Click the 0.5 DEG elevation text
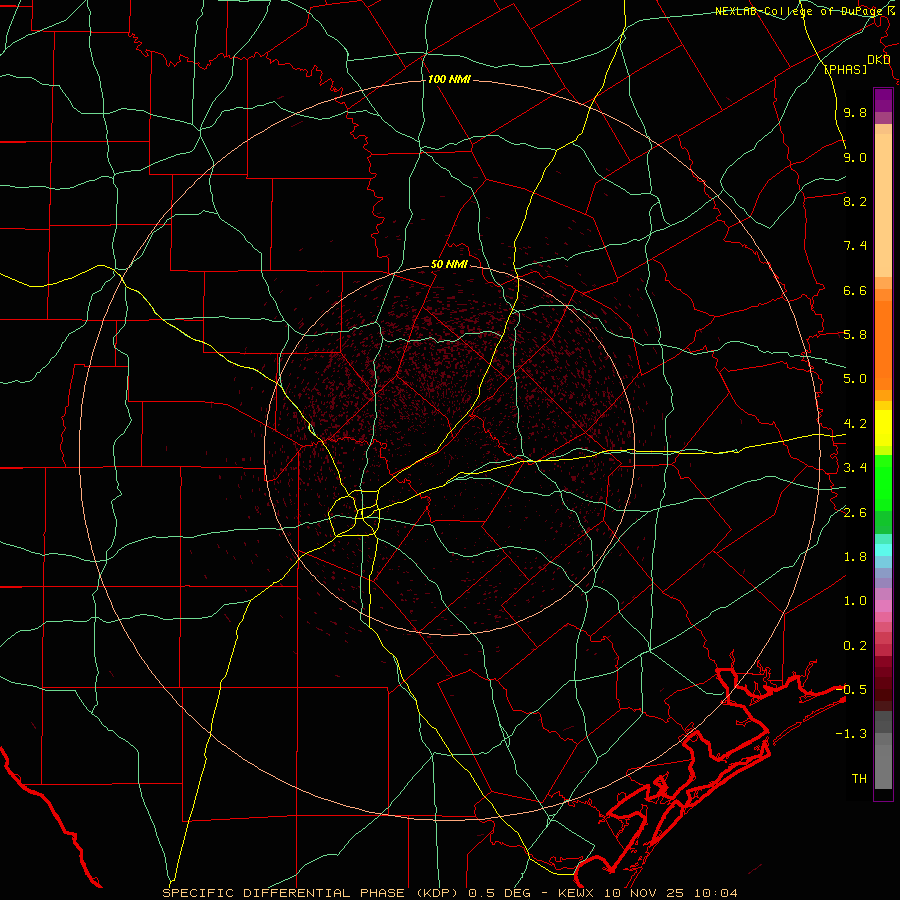 coord(498,893)
